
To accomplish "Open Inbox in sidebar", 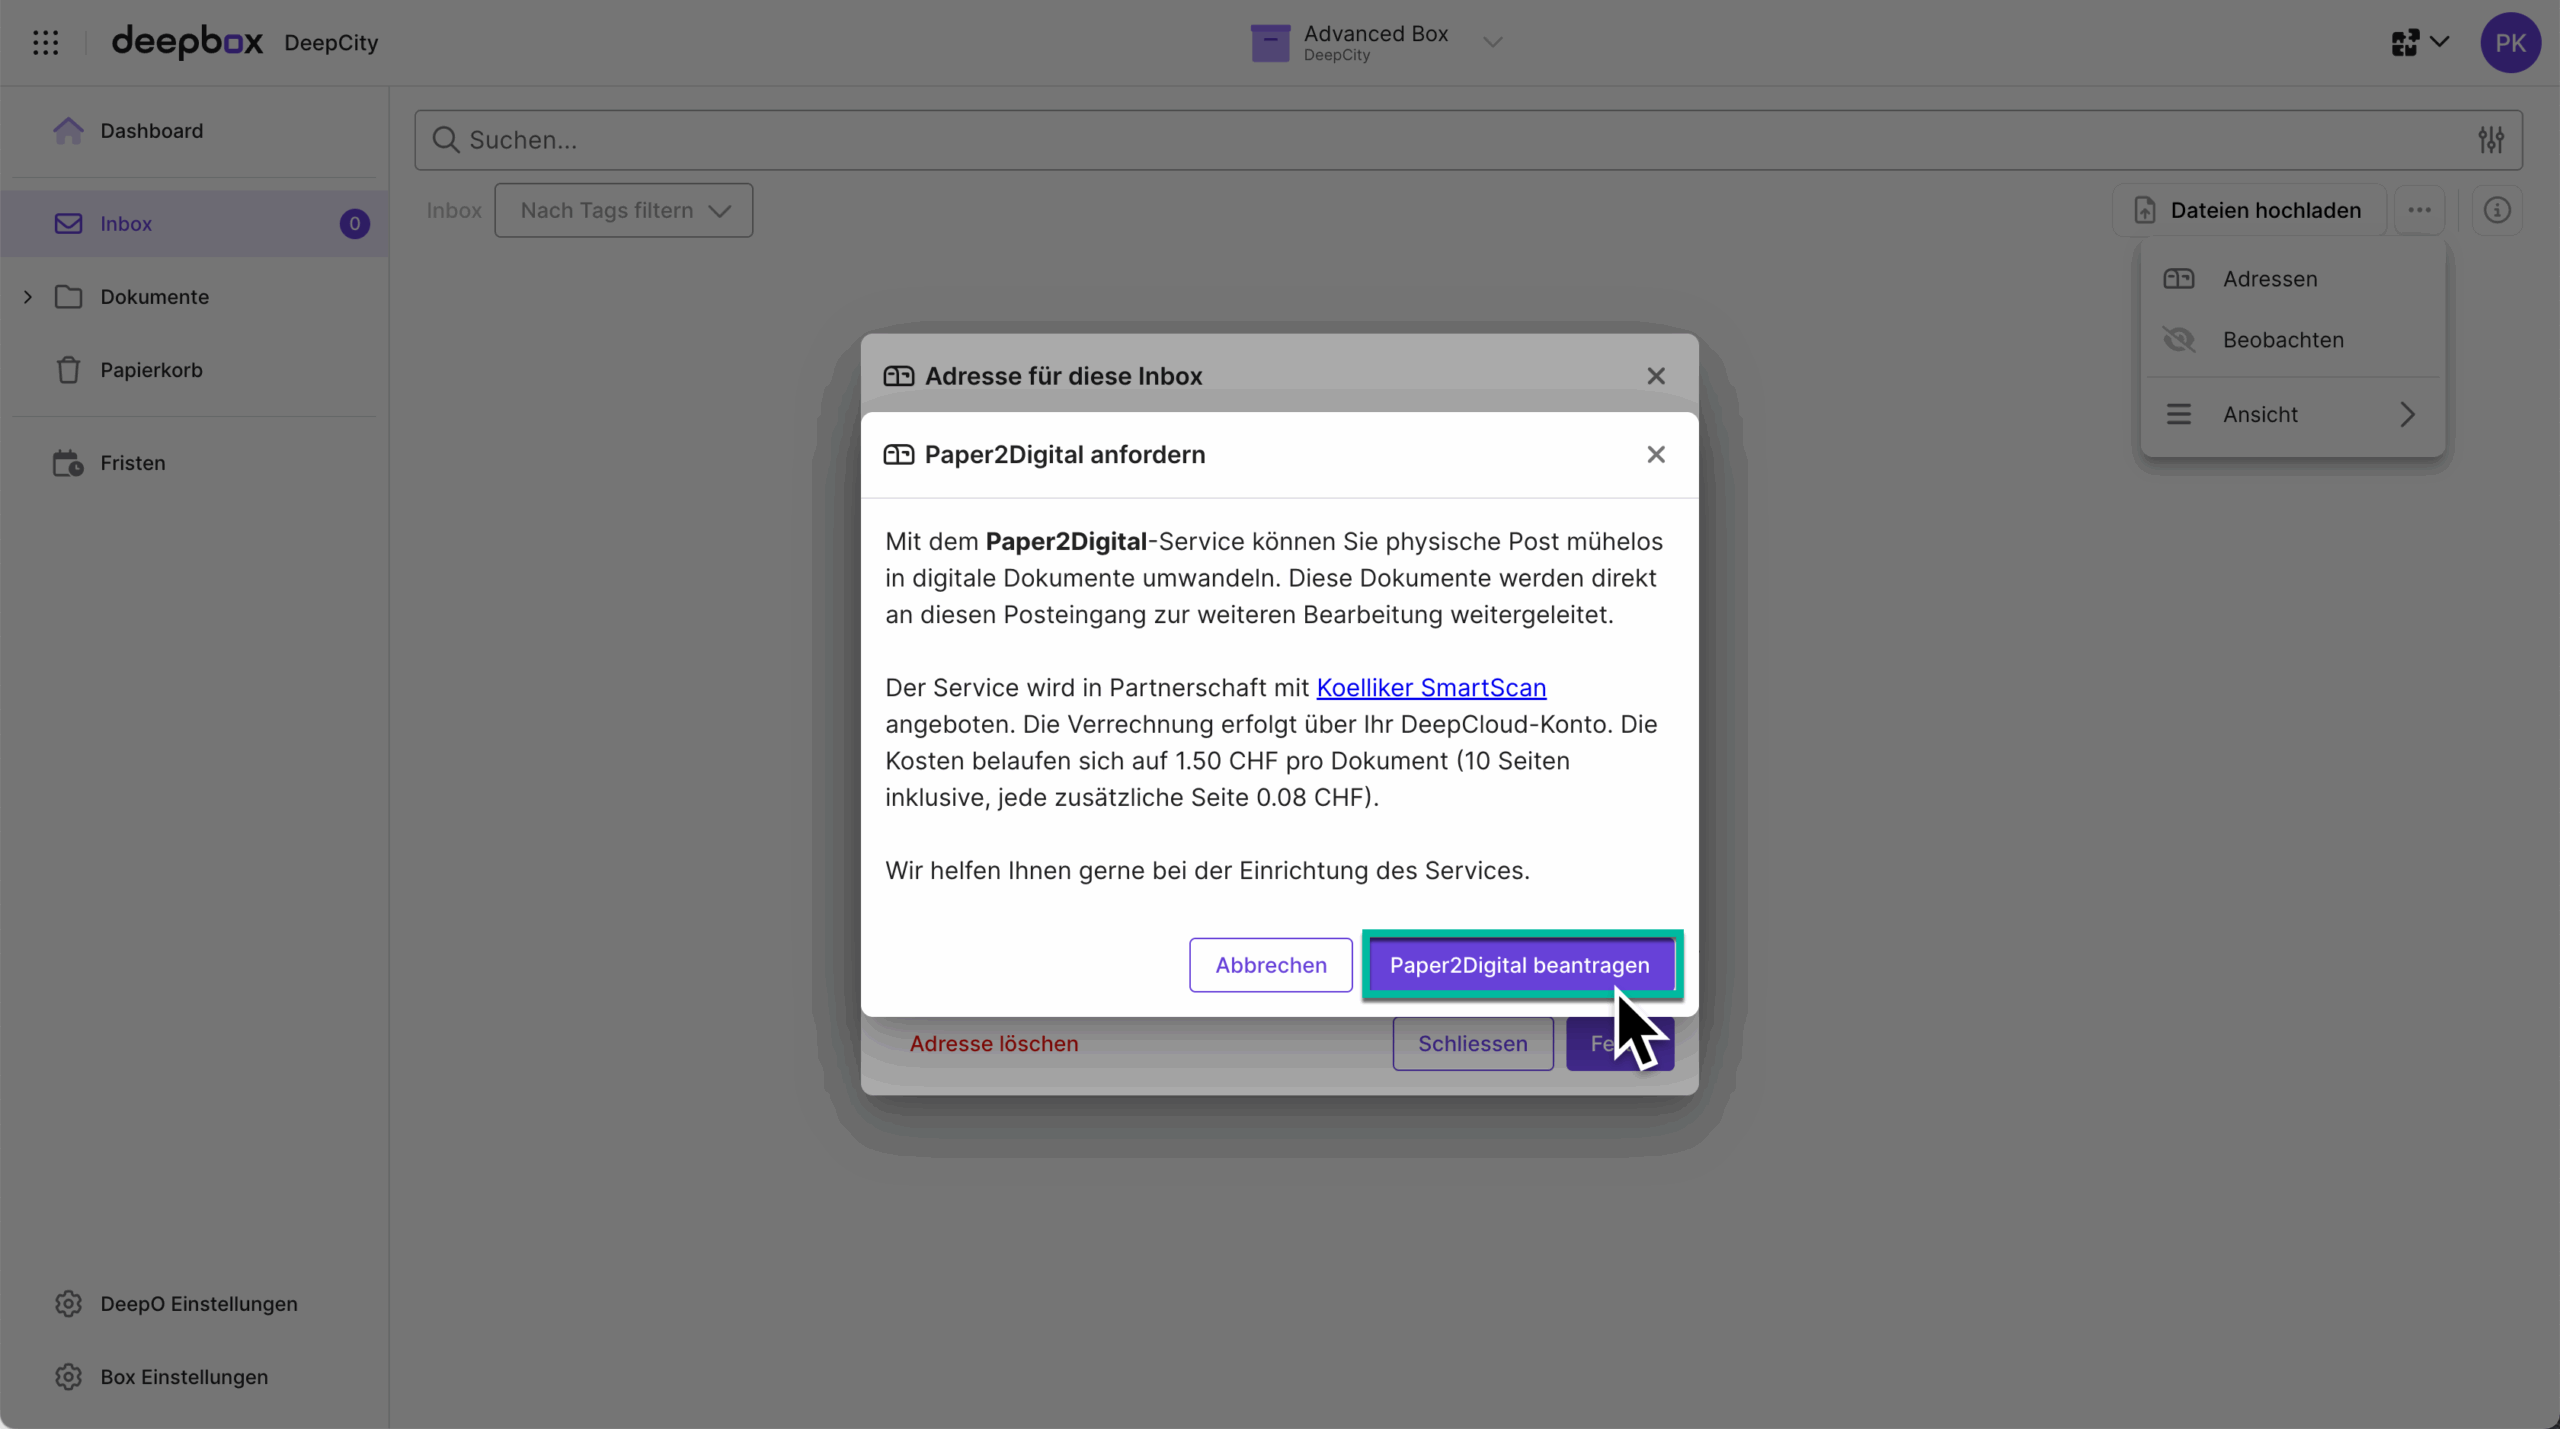I will [x=195, y=224].
